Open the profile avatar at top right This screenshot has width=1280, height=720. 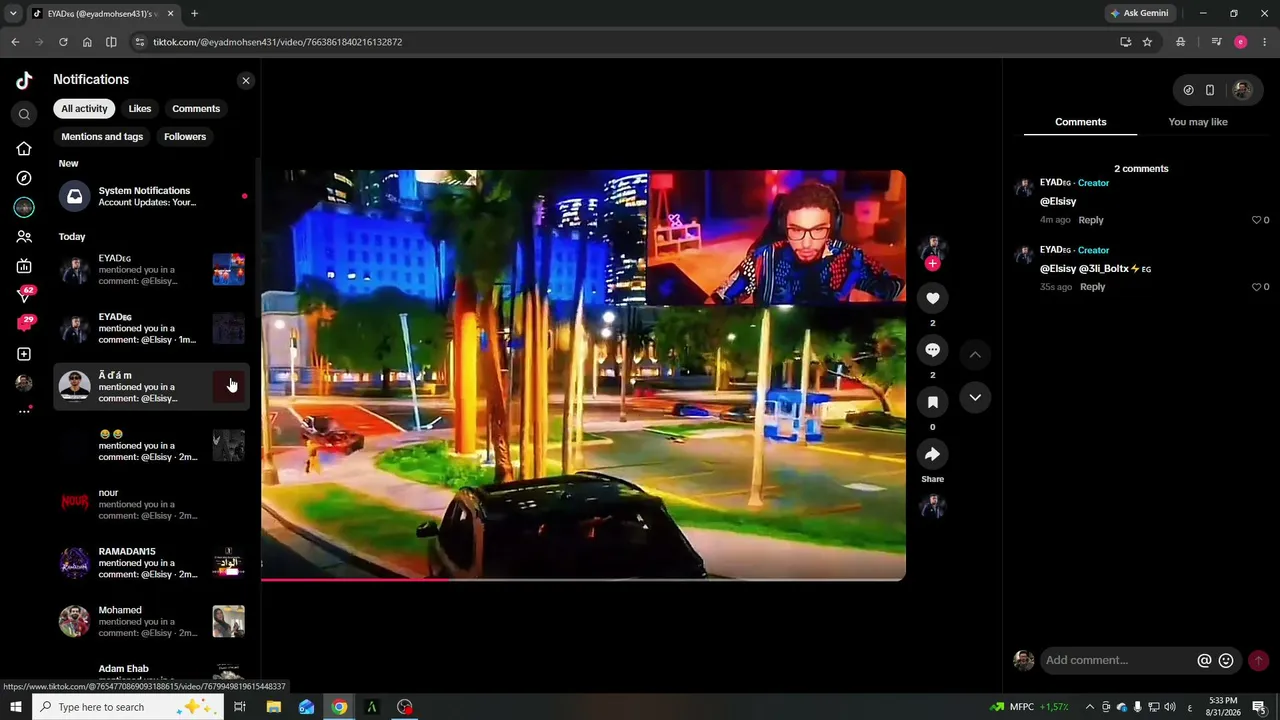click(1242, 90)
